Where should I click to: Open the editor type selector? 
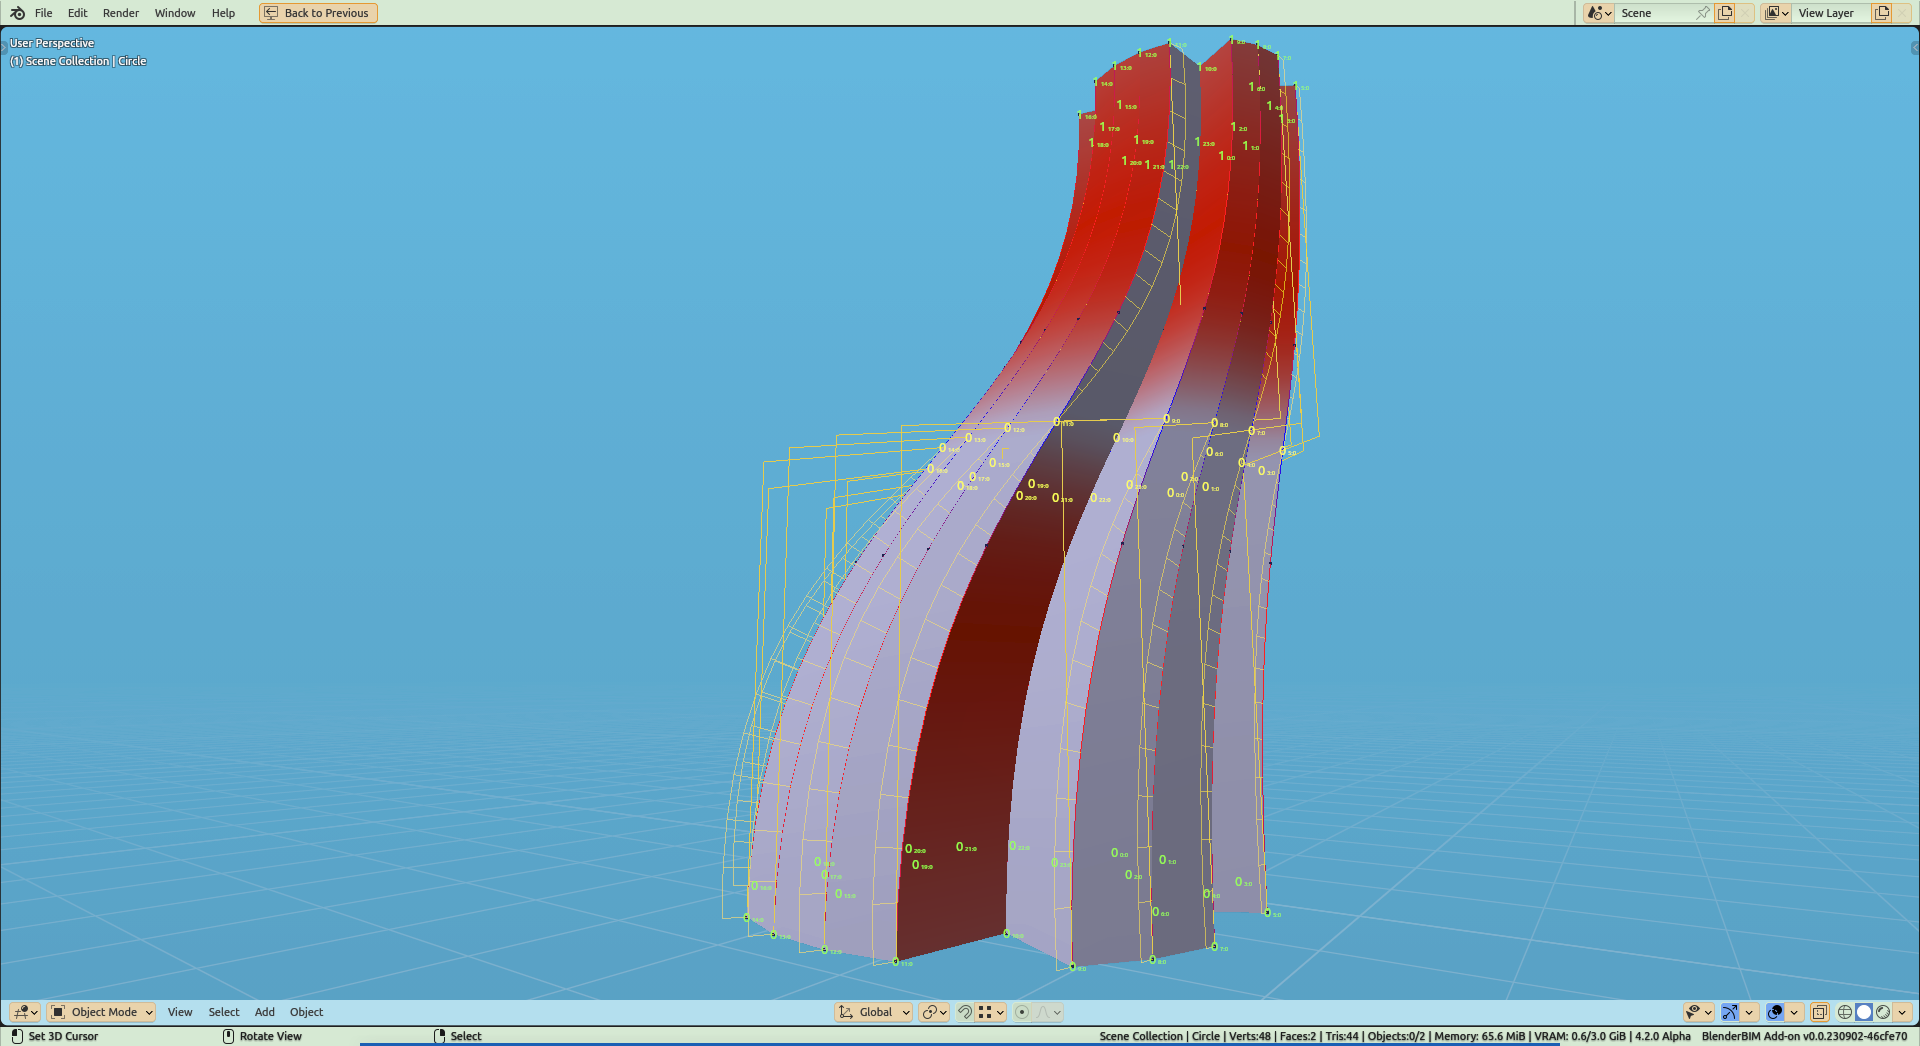click(x=25, y=1012)
